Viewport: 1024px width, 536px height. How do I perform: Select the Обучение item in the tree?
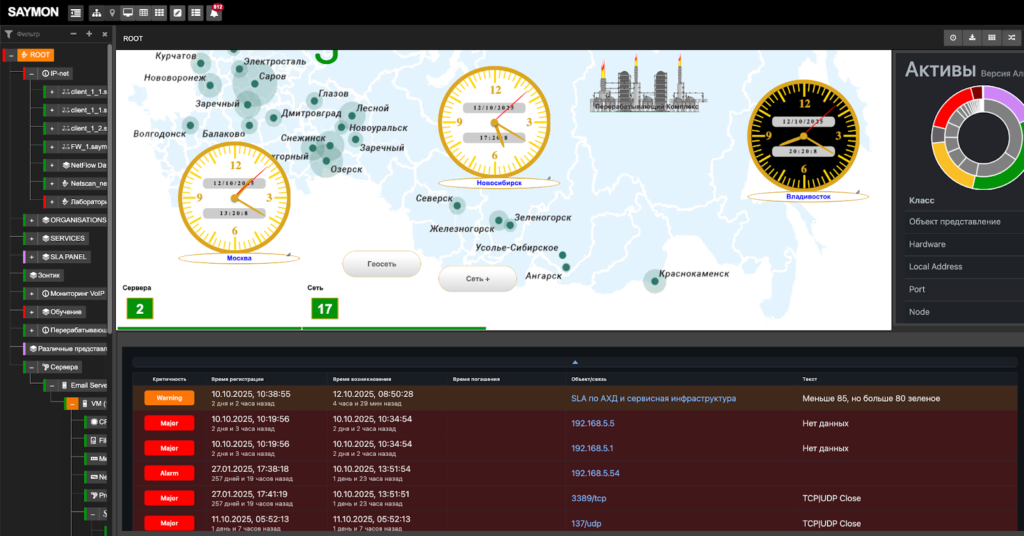[x=67, y=312]
